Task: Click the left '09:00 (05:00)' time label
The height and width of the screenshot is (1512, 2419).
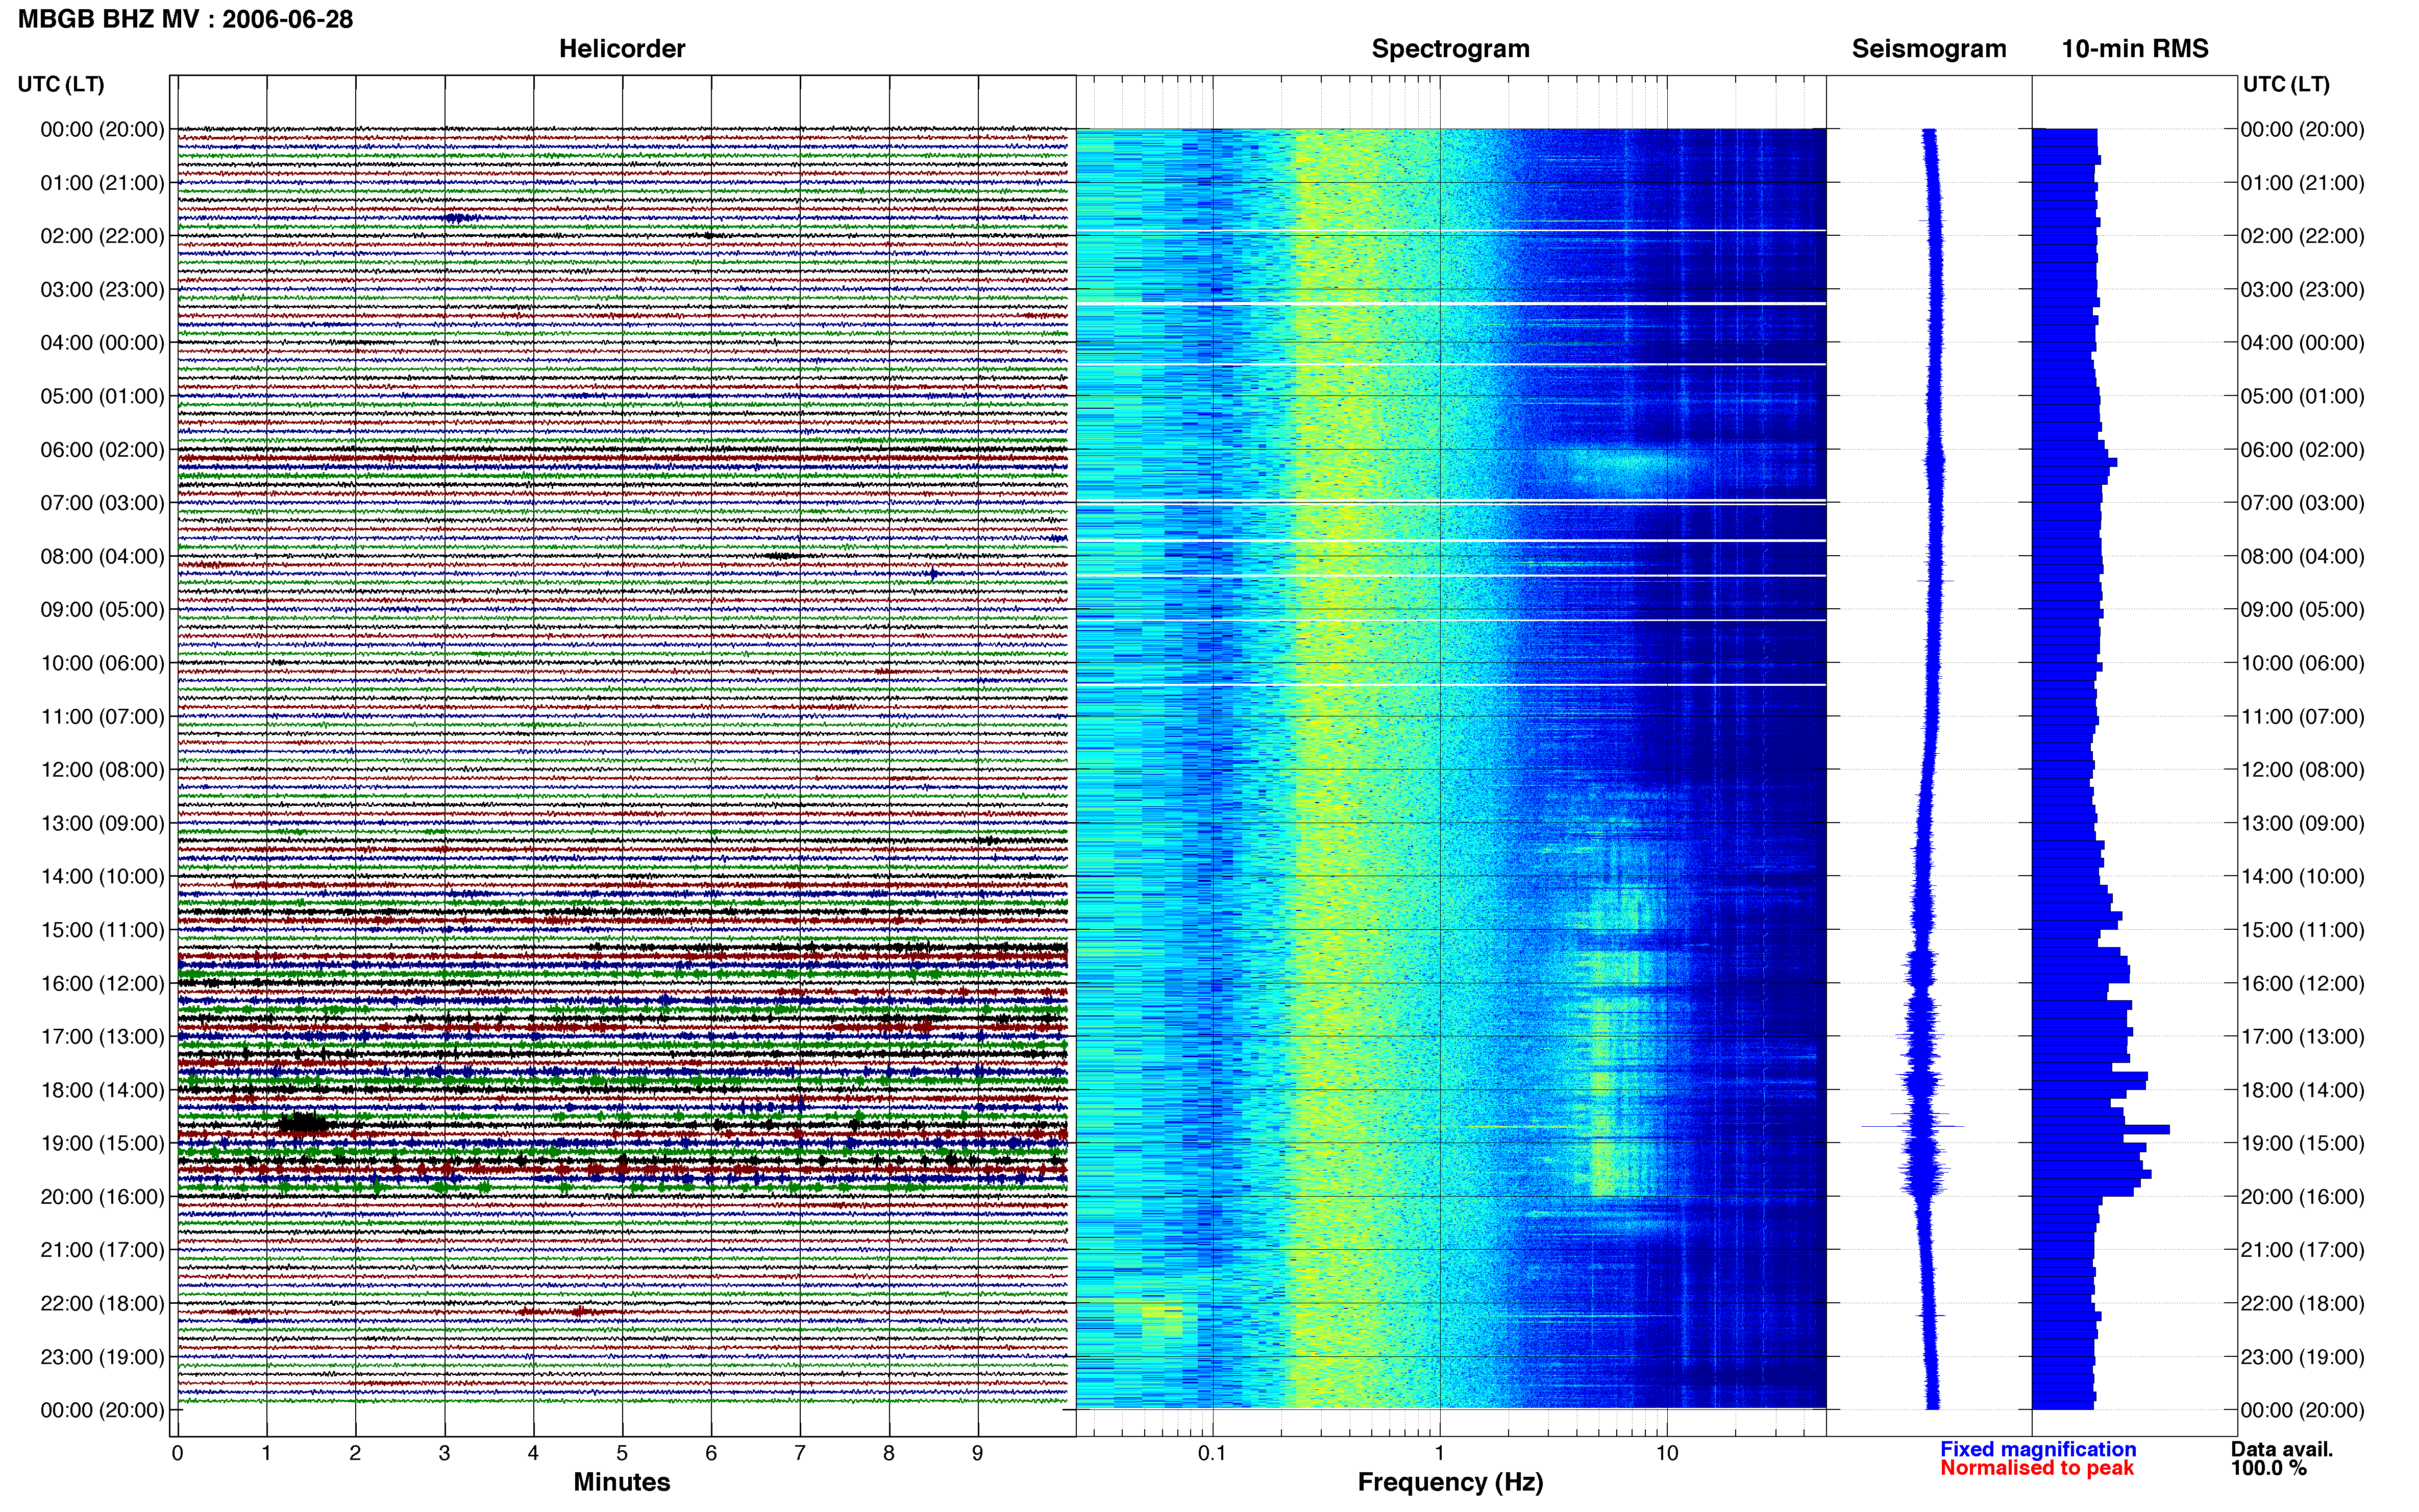Action: pos(102,609)
